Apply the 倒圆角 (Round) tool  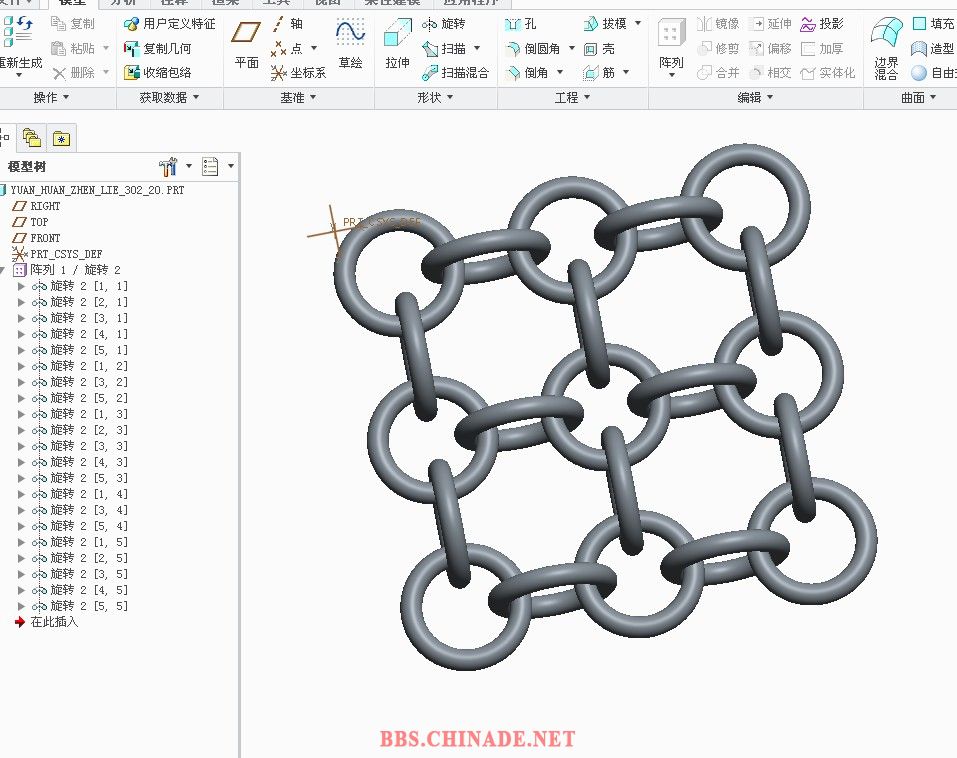533,48
